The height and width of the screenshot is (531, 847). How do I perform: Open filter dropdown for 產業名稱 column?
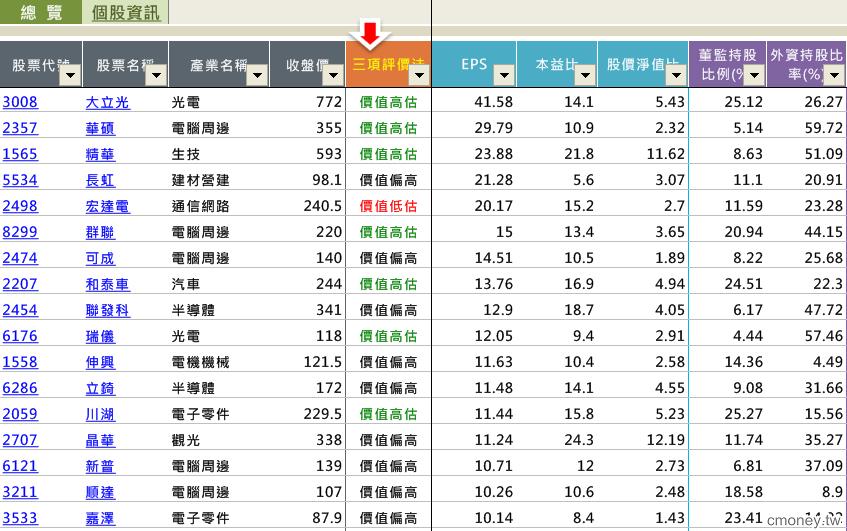(x=257, y=76)
